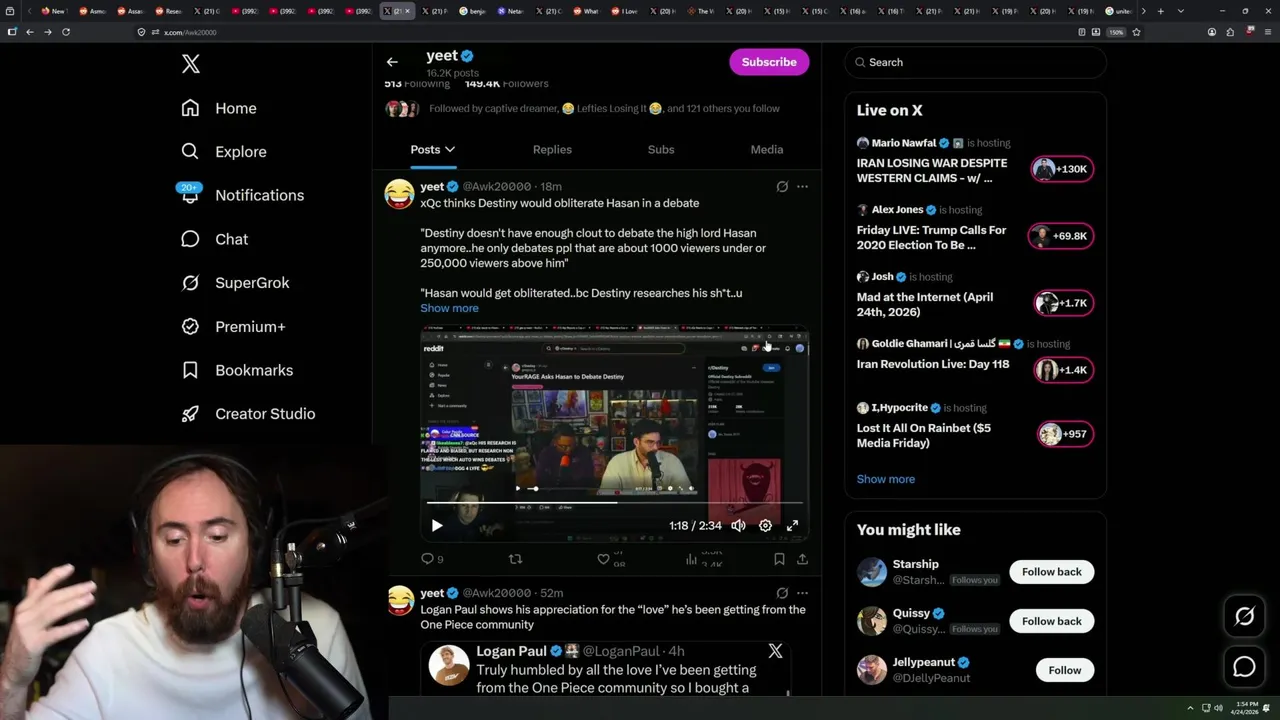The width and height of the screenshot is (1280, 720).
Task: Open the Starship profile avatar
Action: point(872,572)
